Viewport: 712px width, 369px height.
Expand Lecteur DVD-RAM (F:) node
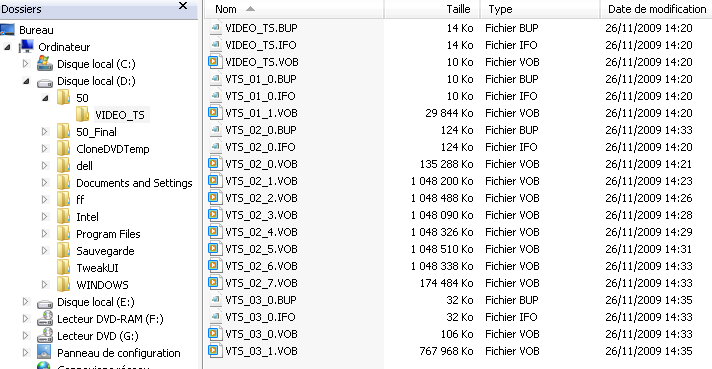[26, 319]
